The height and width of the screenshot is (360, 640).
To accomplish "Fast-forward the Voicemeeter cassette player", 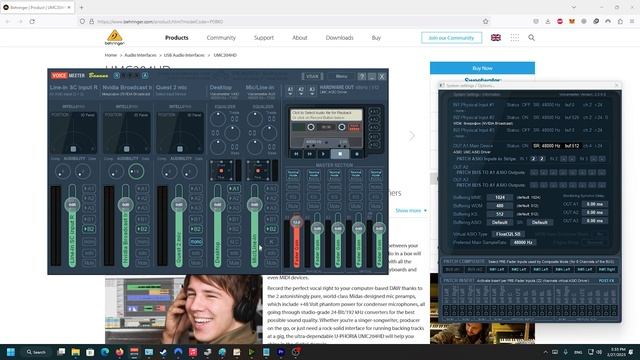I will (310, 154).
